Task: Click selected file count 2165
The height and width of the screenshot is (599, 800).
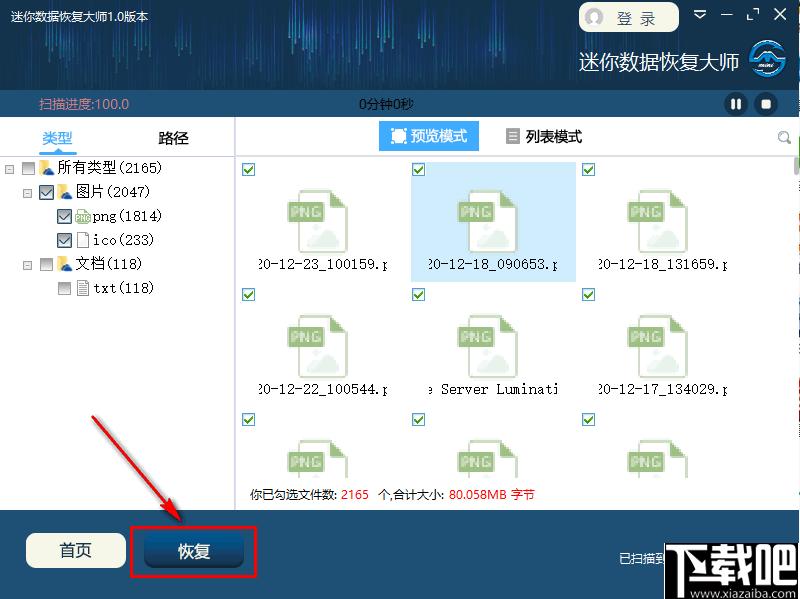Action: click(x=355, y=494)
